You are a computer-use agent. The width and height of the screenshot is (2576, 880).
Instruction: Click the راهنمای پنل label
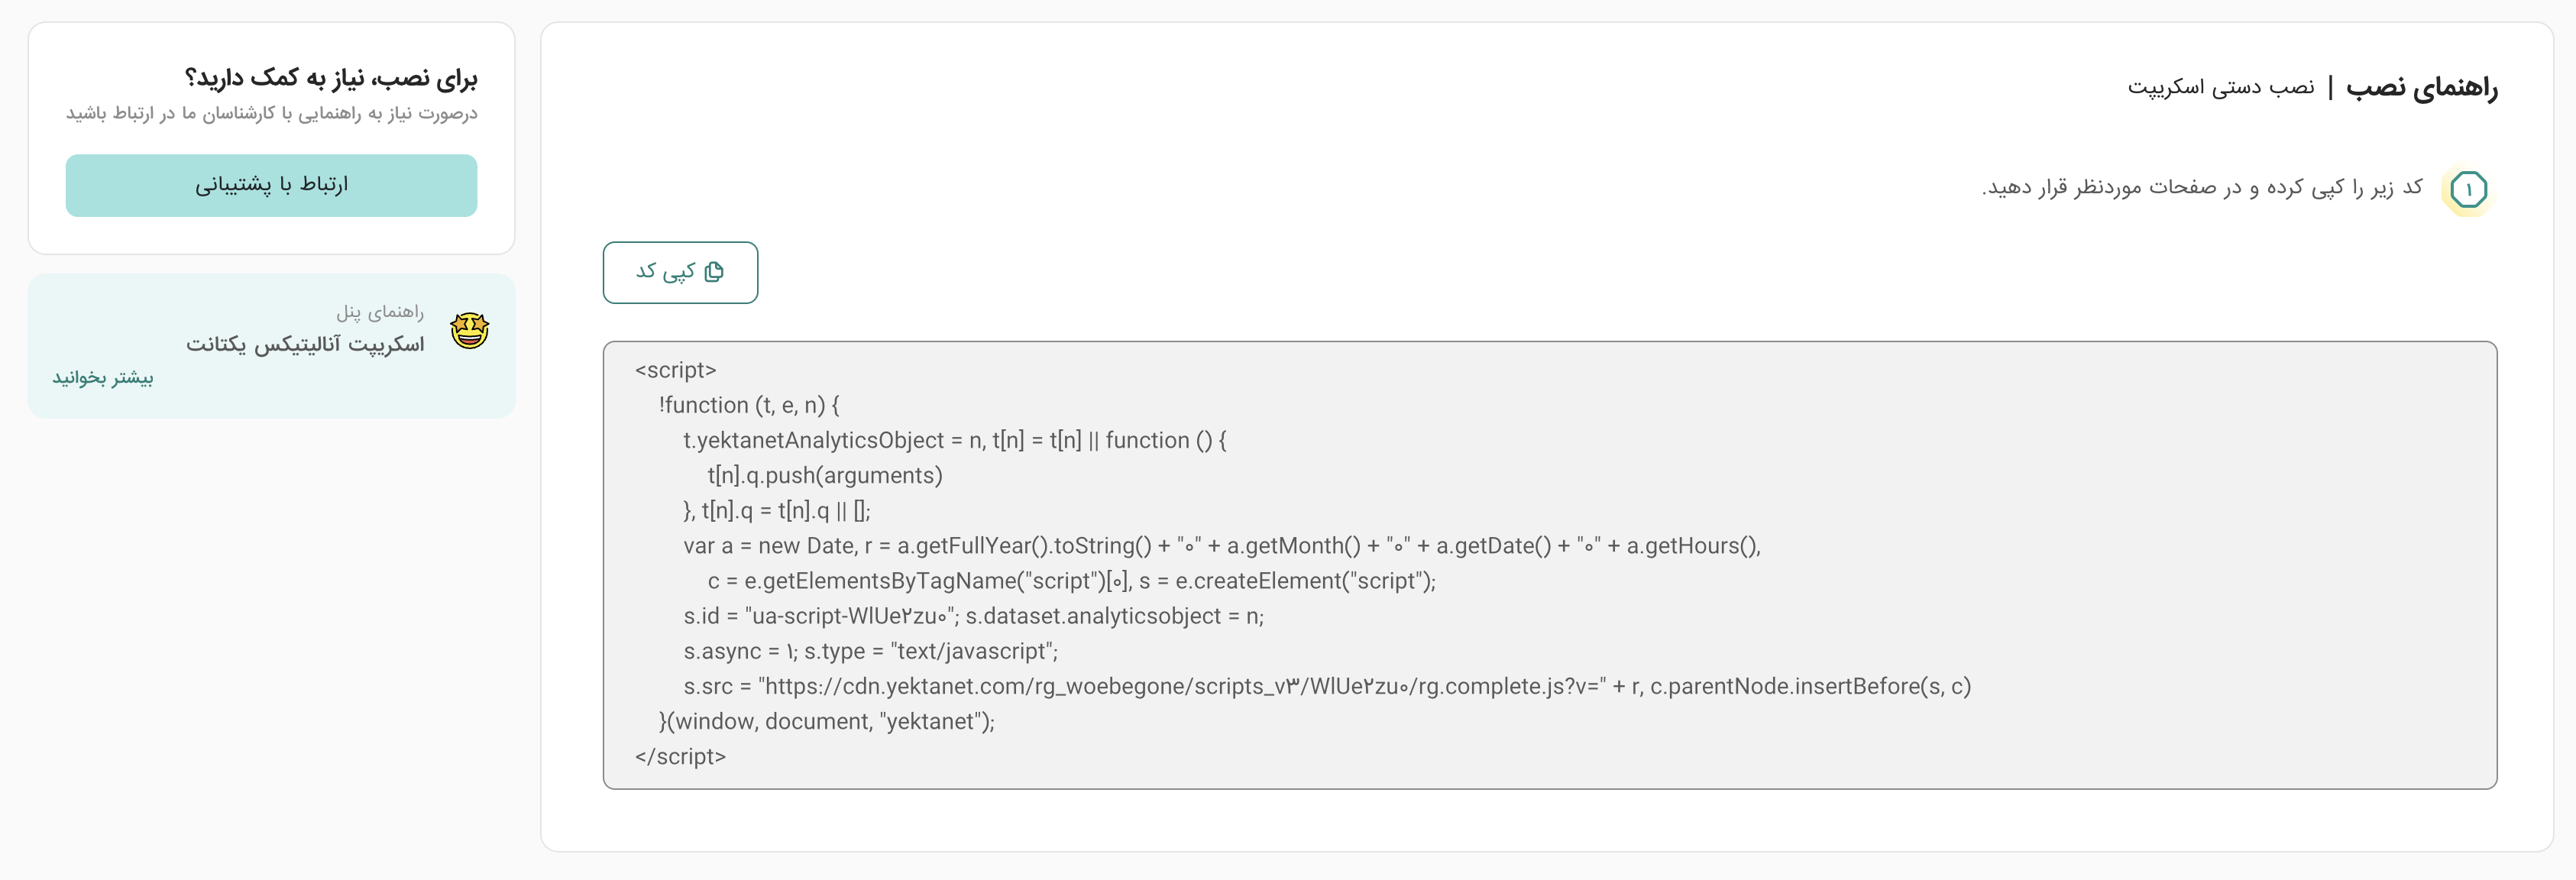click(380, 312)
